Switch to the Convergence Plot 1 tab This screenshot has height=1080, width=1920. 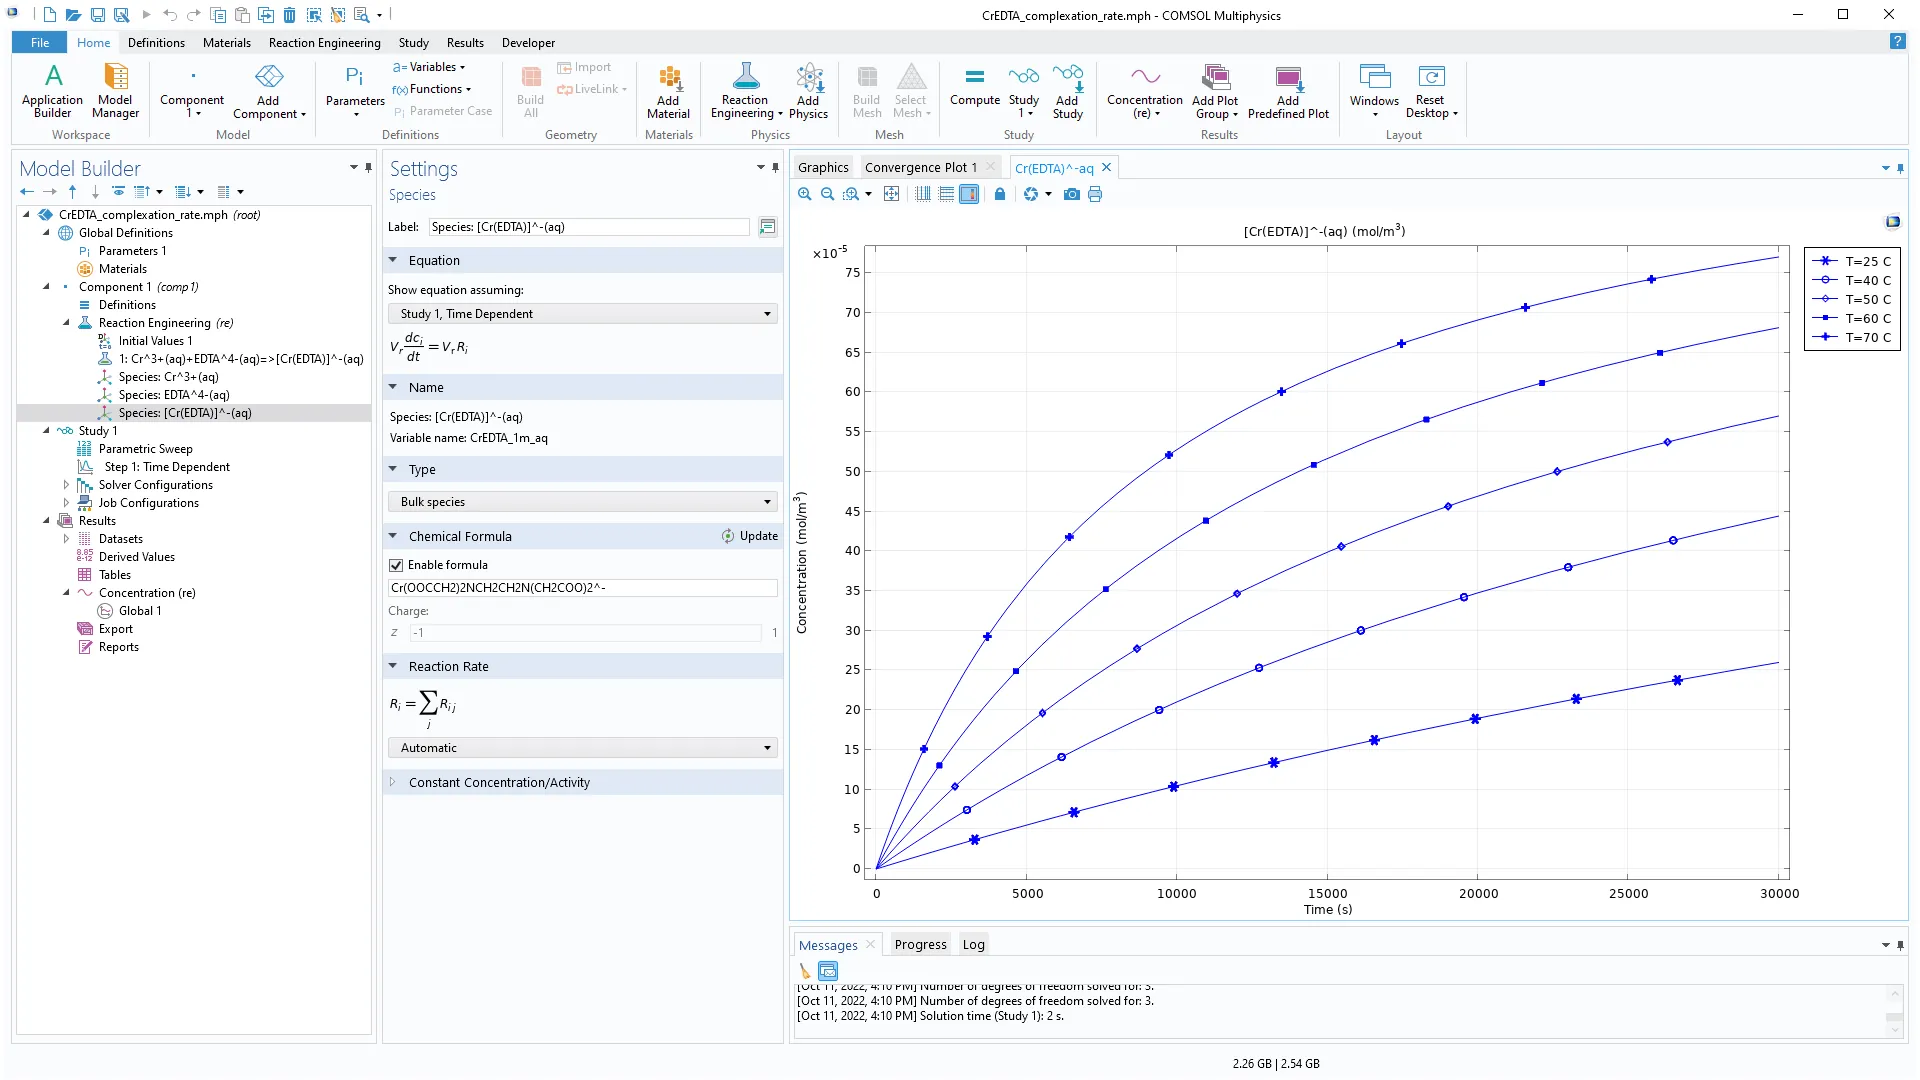pos(920,168)
